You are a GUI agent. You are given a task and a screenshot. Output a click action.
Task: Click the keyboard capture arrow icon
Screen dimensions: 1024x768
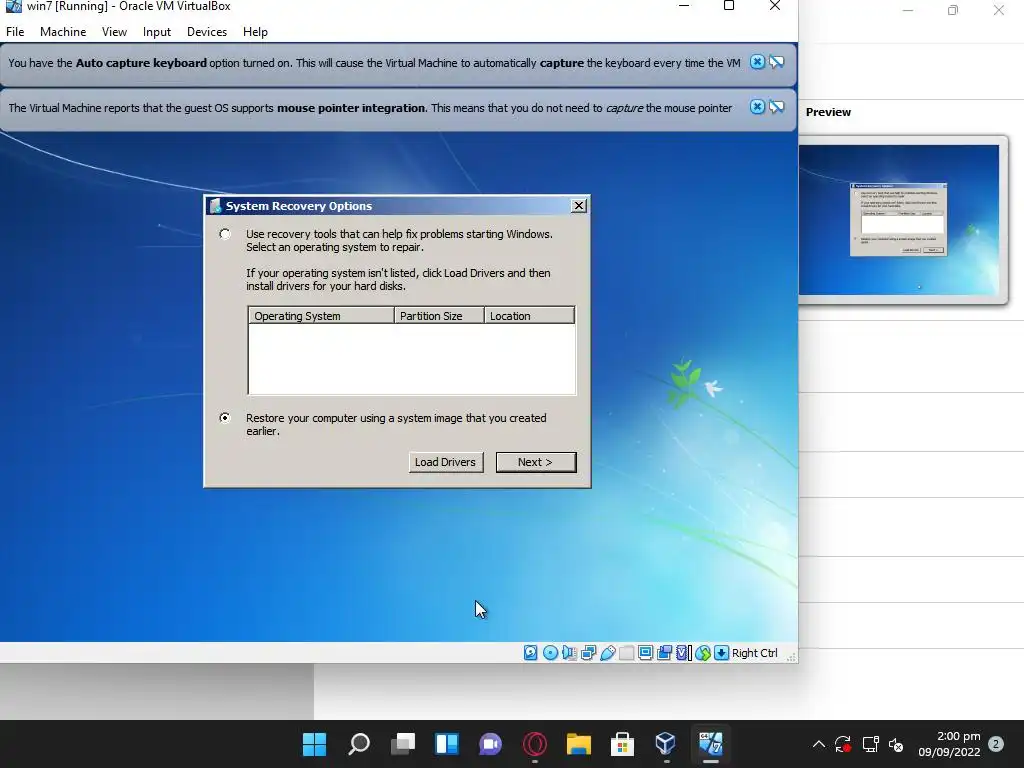coord(721,652)
